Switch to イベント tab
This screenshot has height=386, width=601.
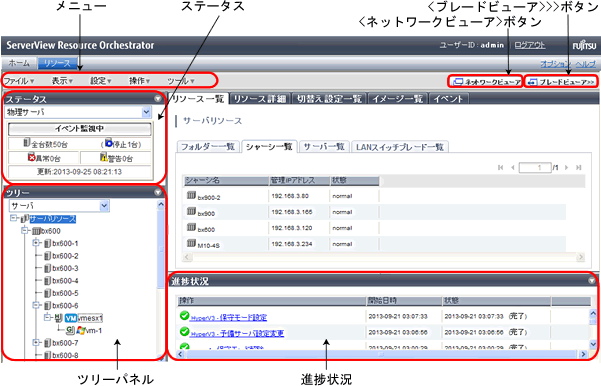tap(448, 99)
